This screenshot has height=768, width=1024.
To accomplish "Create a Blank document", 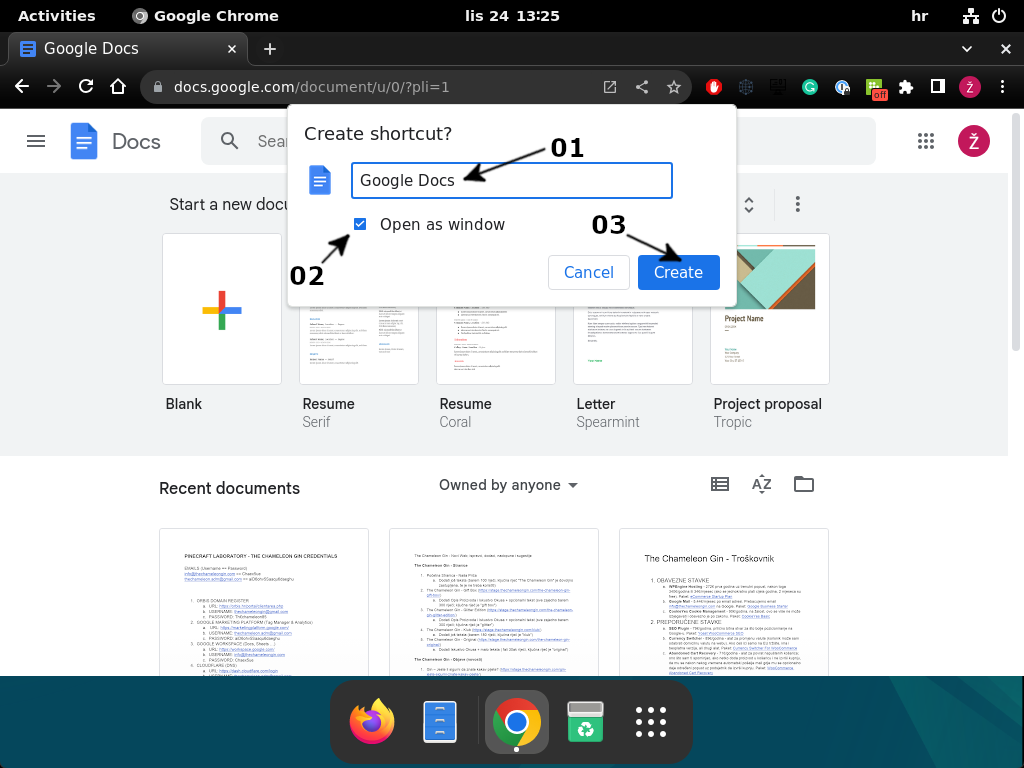I will tap(222, 309).
